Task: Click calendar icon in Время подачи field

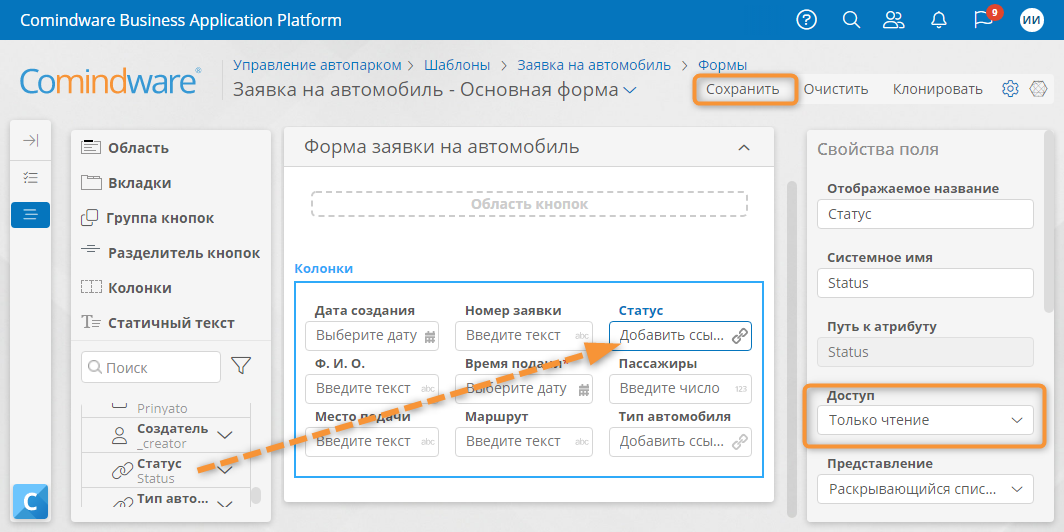Action: coord(584,390)
